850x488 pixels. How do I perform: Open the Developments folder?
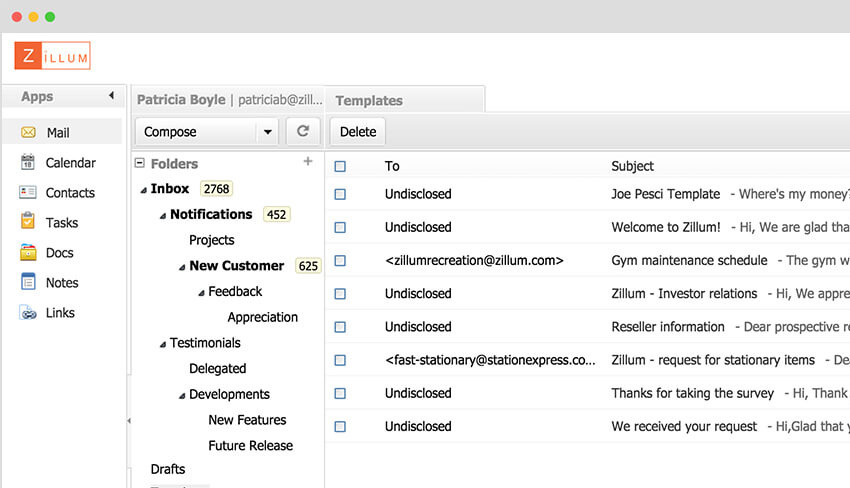coord(229,394)
